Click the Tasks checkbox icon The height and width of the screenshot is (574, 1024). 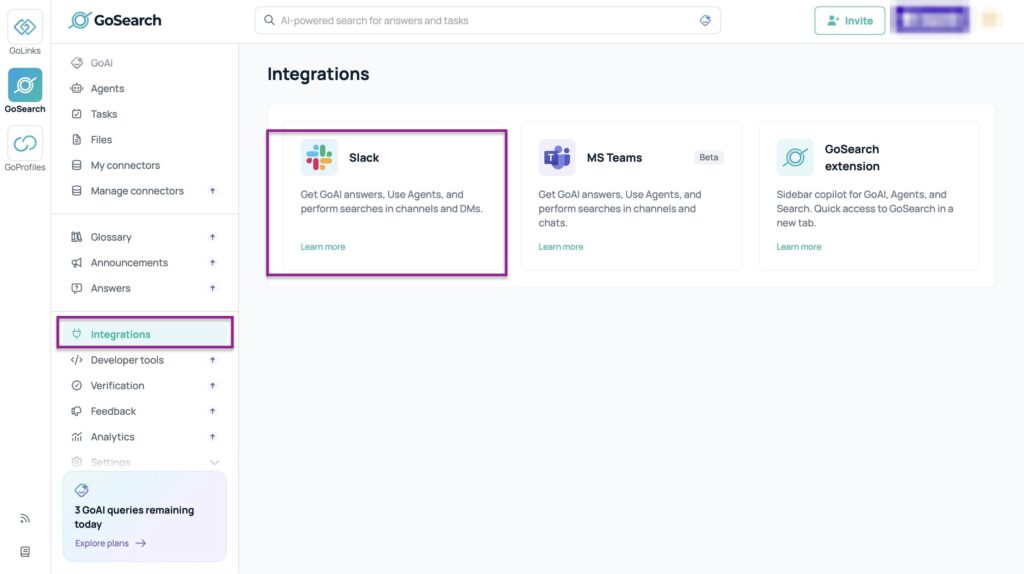pyautogui.click(x=76, y=114)
